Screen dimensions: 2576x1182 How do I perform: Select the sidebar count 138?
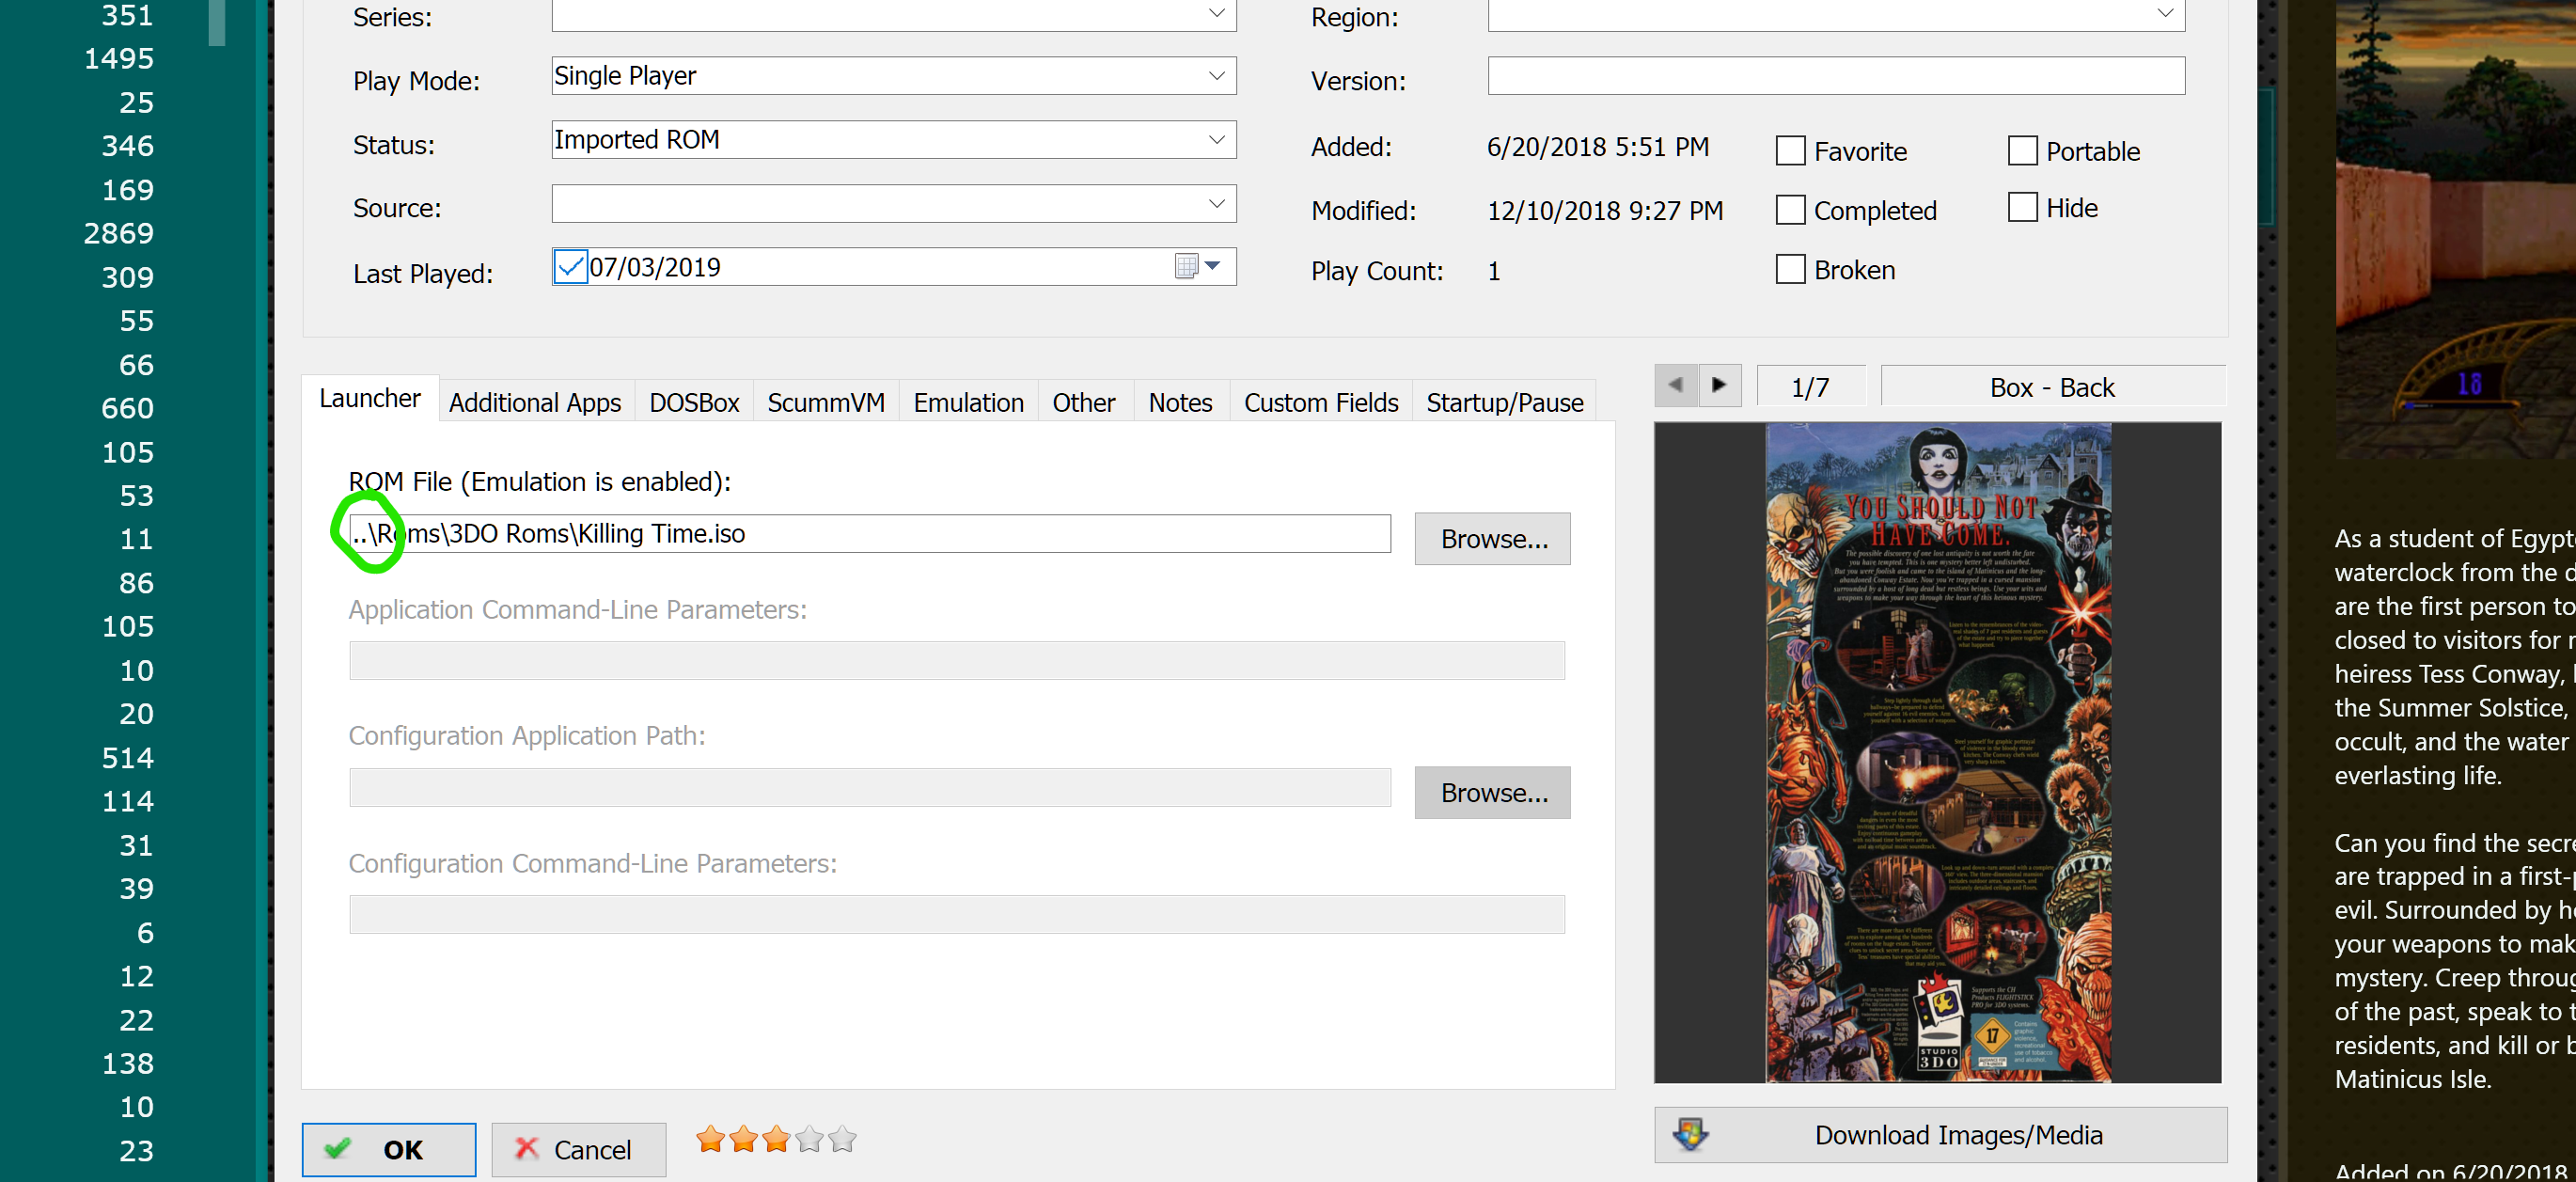[128, 1064]
